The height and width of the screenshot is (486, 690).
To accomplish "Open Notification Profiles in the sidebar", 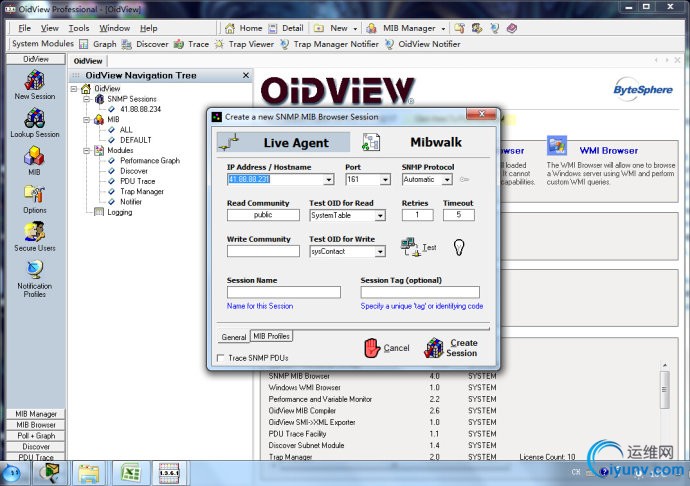I will (34, 278).
